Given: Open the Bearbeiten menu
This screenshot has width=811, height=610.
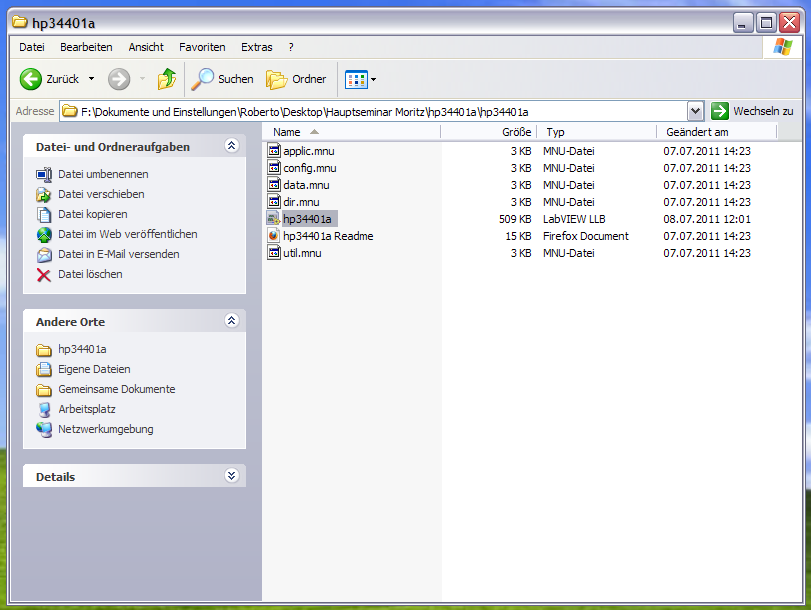Looking at the screenshot, I should click(x=86, y=47).
